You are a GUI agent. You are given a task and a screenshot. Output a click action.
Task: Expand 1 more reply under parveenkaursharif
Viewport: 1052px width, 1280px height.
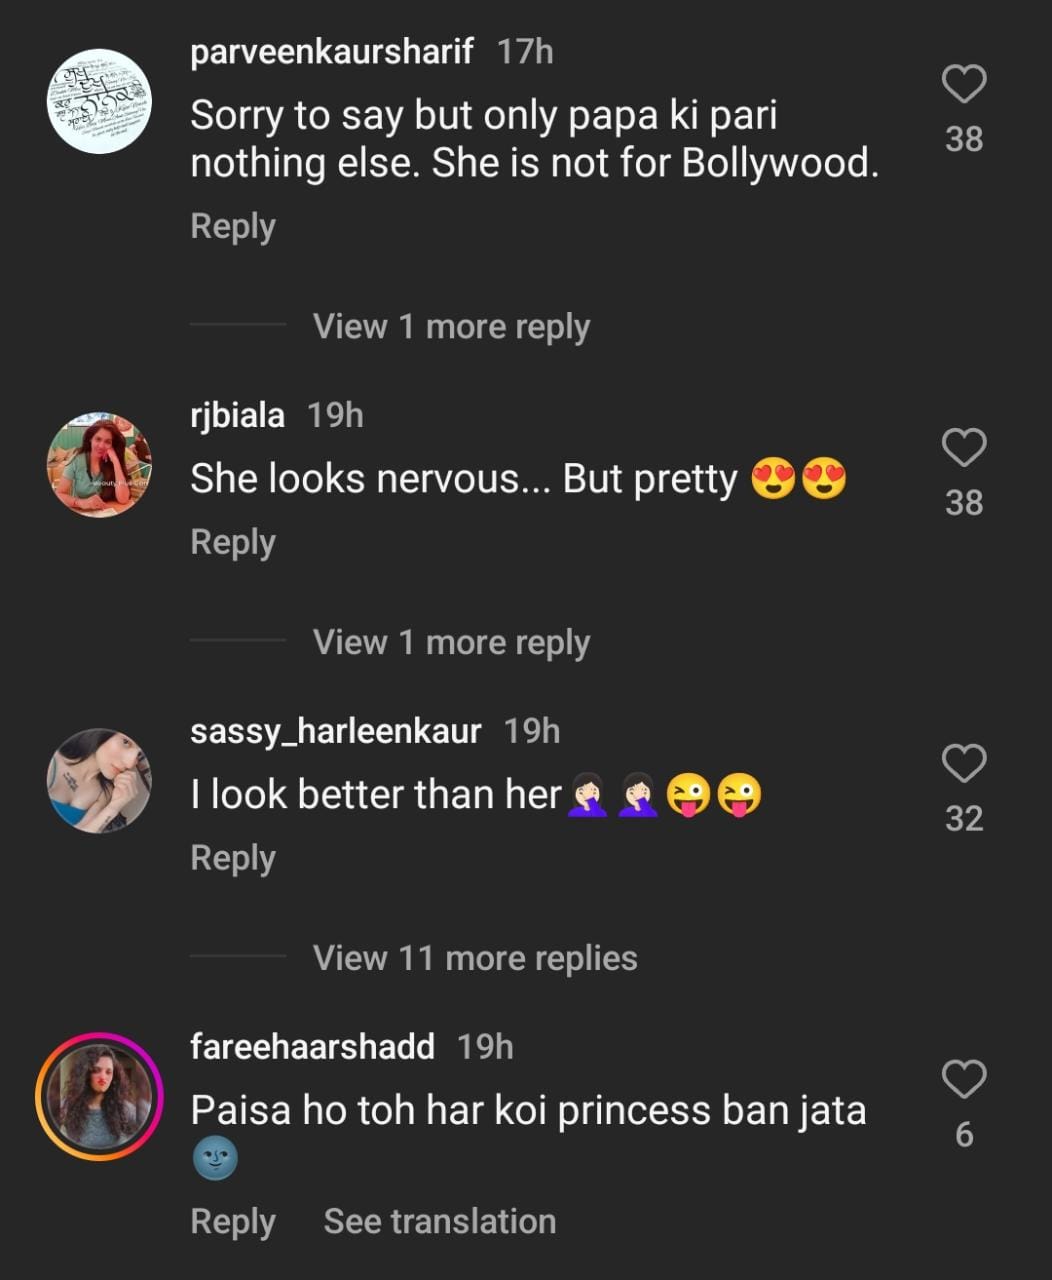[451, 327]
